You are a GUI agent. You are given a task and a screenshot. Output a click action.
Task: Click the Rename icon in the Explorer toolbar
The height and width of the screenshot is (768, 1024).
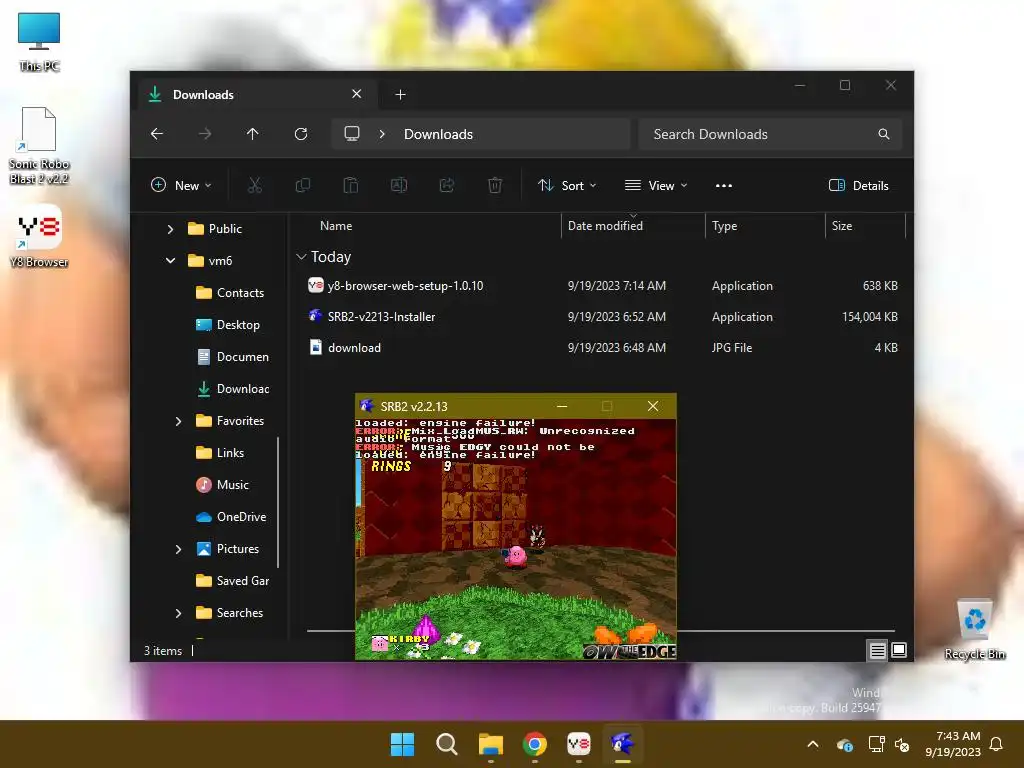point(398,185)
